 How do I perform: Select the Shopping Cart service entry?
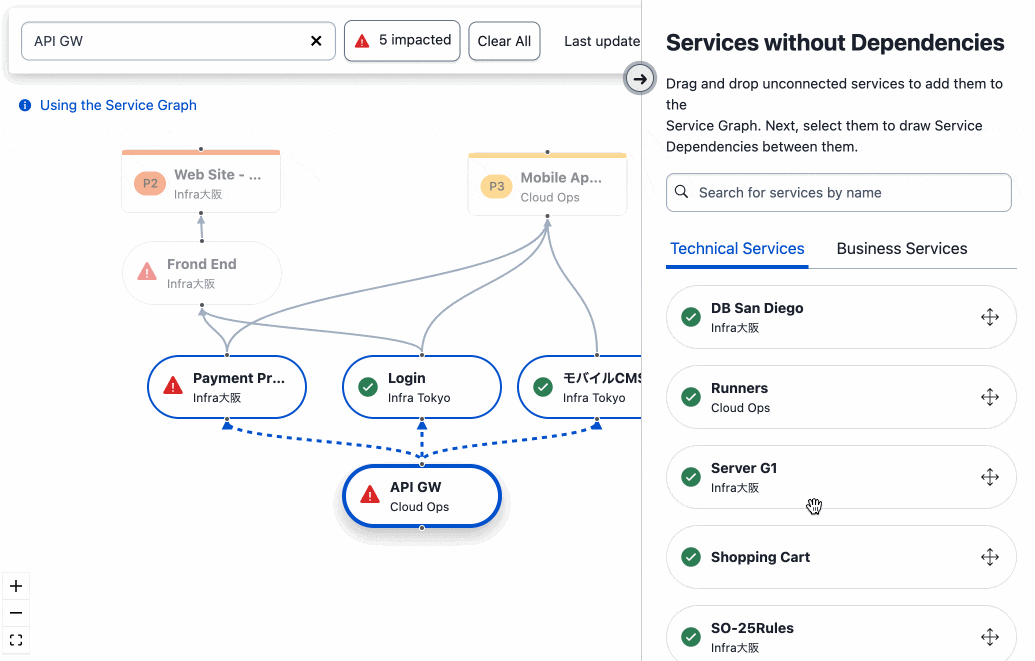[x=838, y=557]
